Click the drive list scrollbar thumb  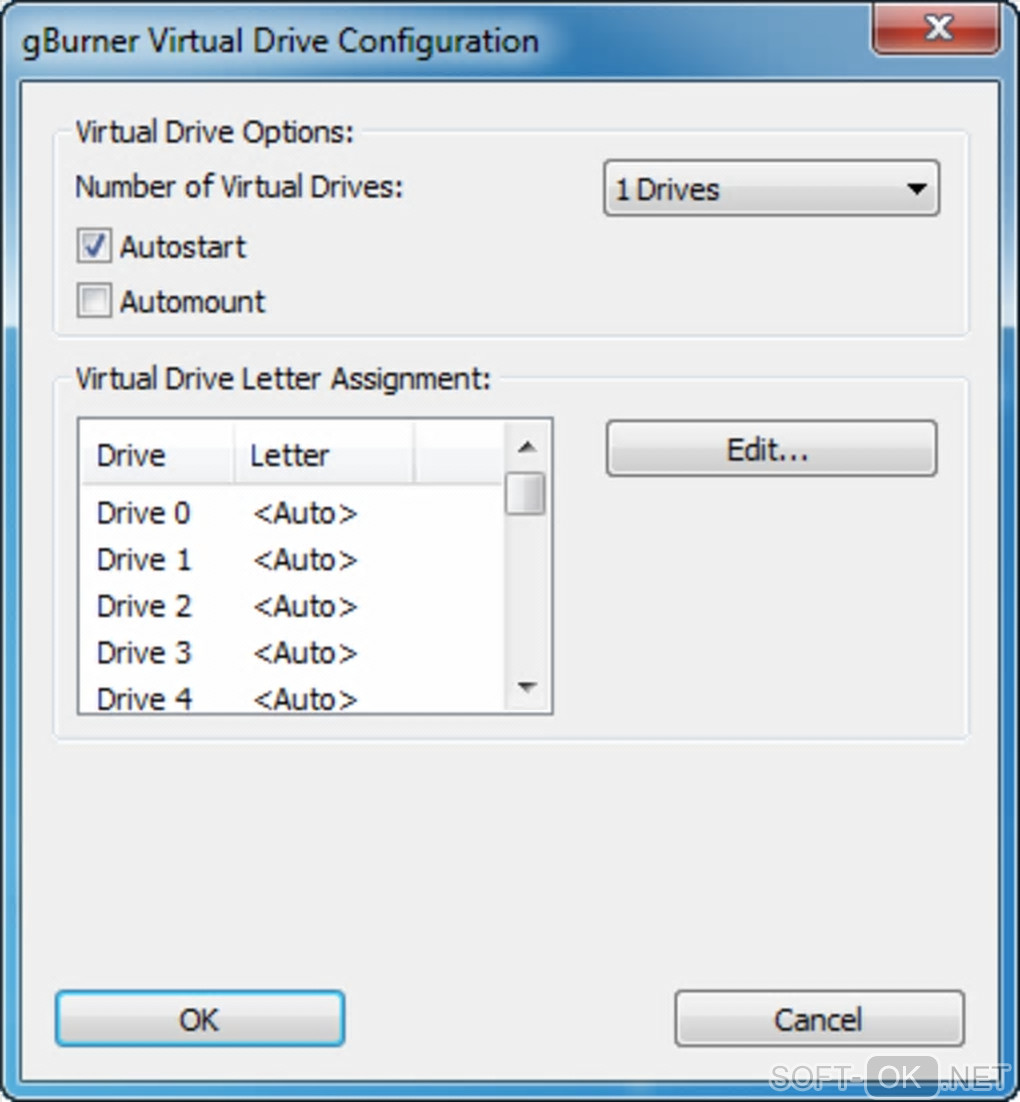525,493
